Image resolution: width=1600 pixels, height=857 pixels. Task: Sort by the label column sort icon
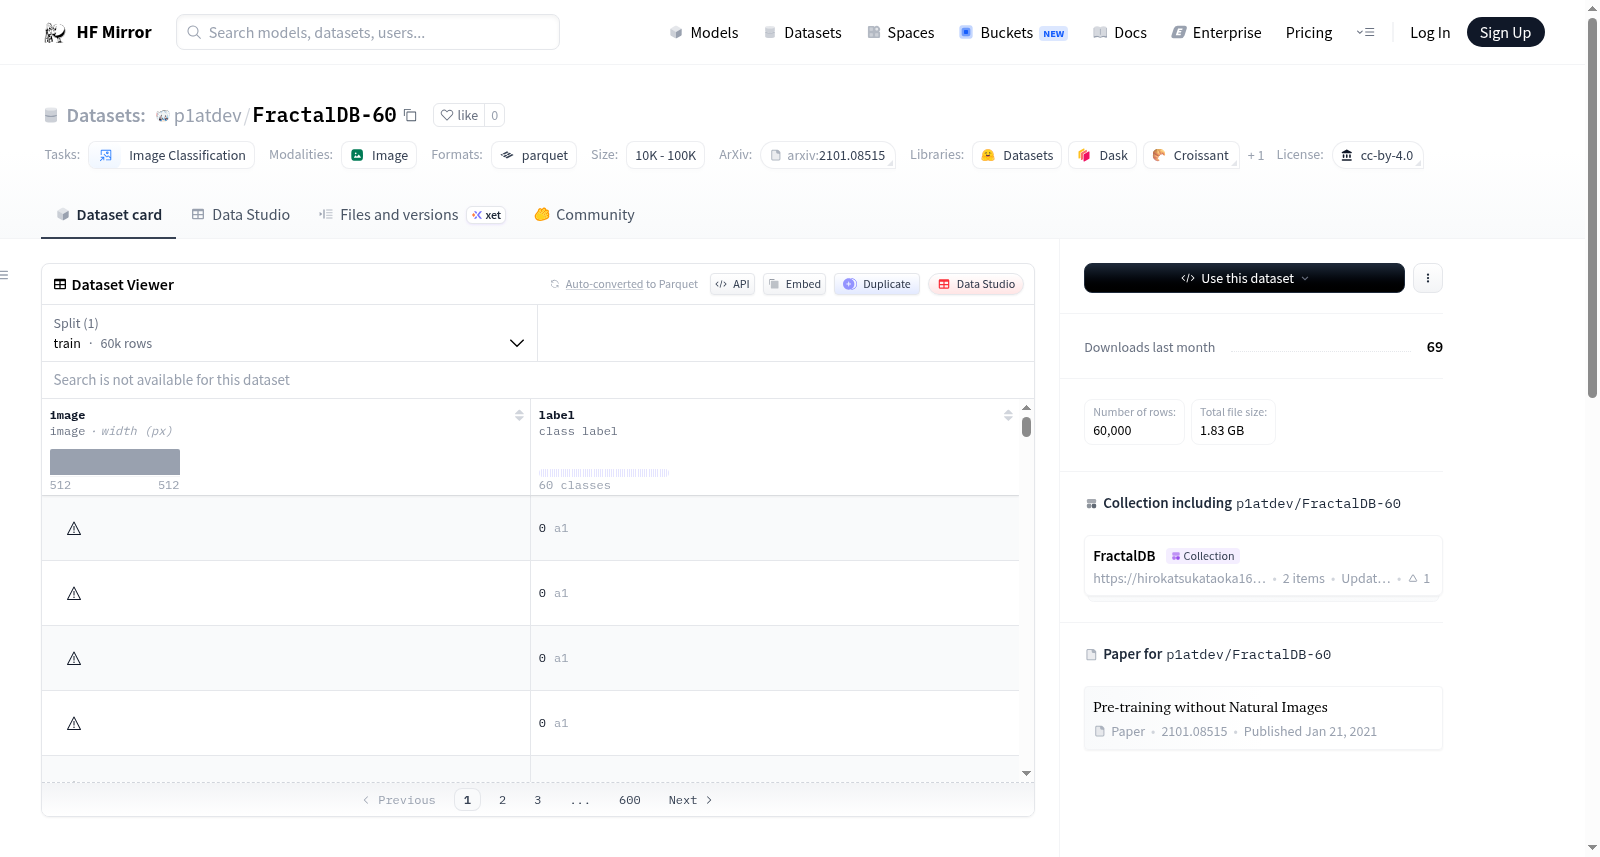[1008, 415]
